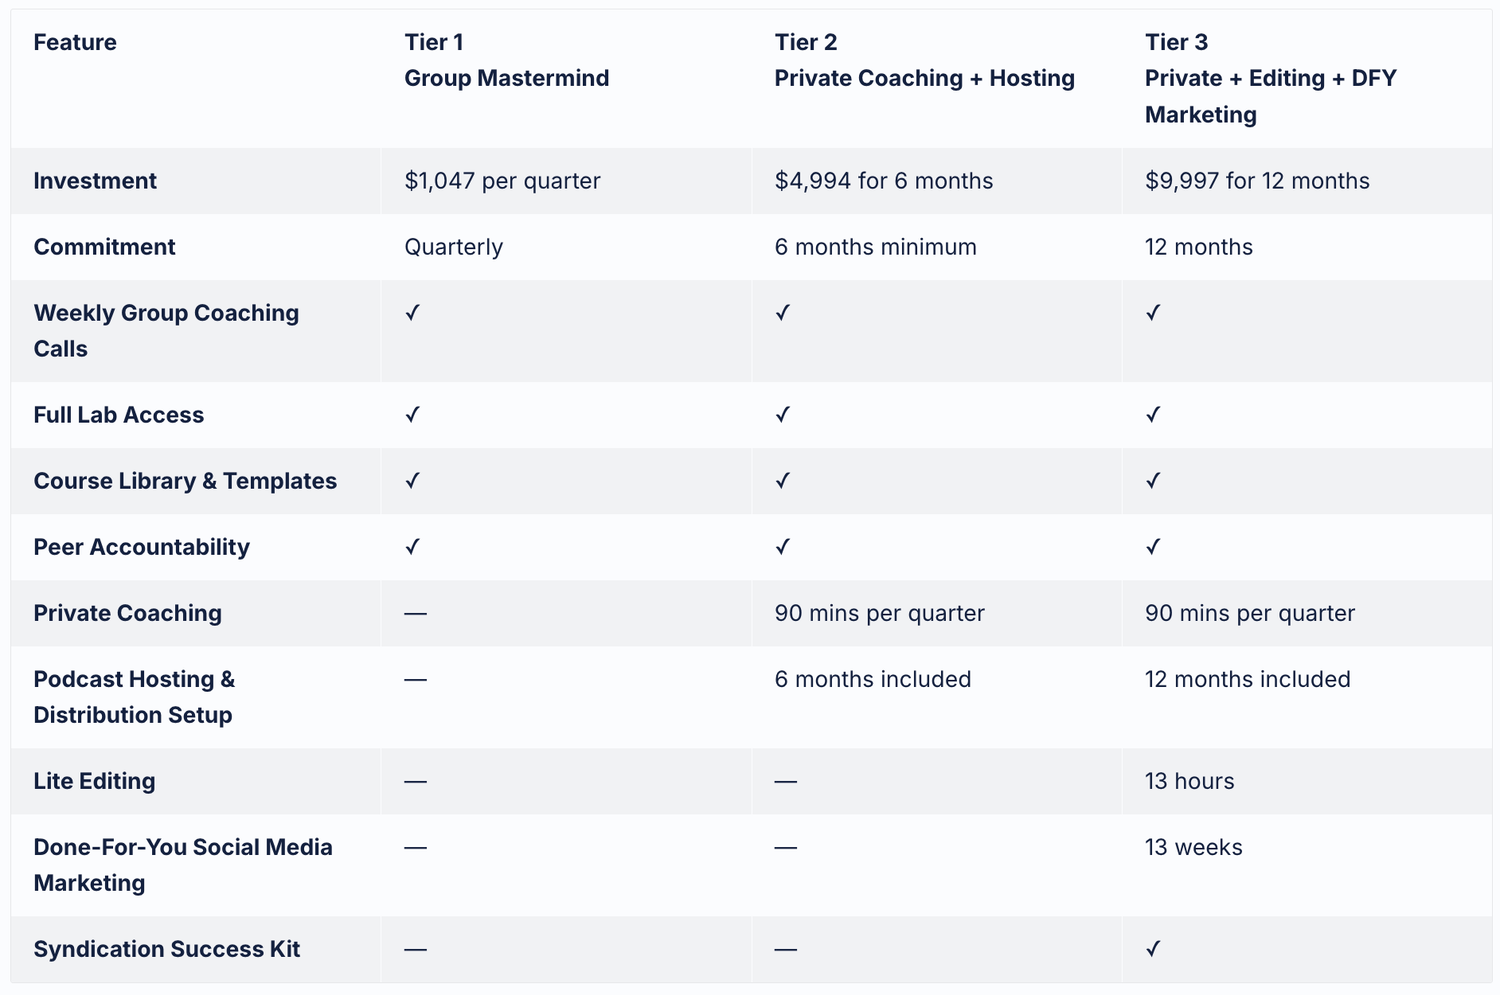Screen dimensions: 1500x995
Task: Click Tier 1 Peer Accountability checkmark
Action: pos(412,547)
